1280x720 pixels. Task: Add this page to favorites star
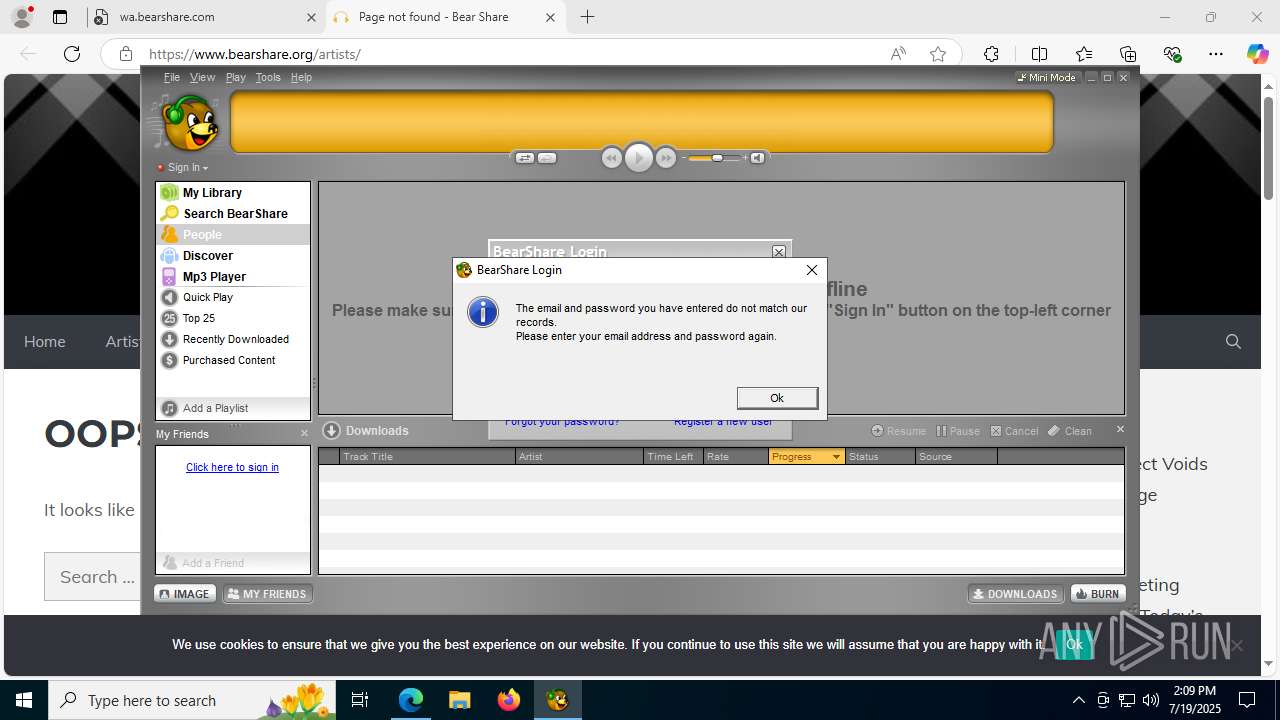[938, 54]
